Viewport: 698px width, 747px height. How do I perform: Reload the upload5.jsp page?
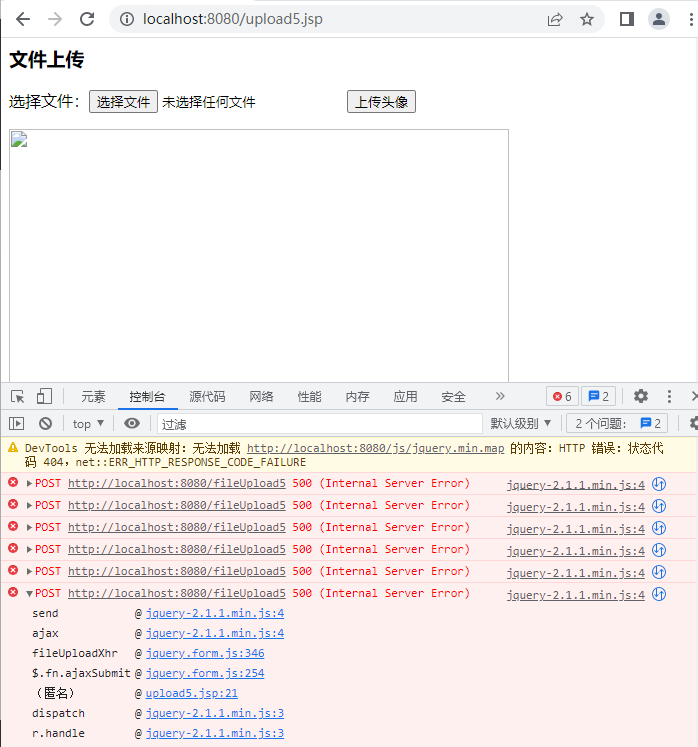pos(87,19)
